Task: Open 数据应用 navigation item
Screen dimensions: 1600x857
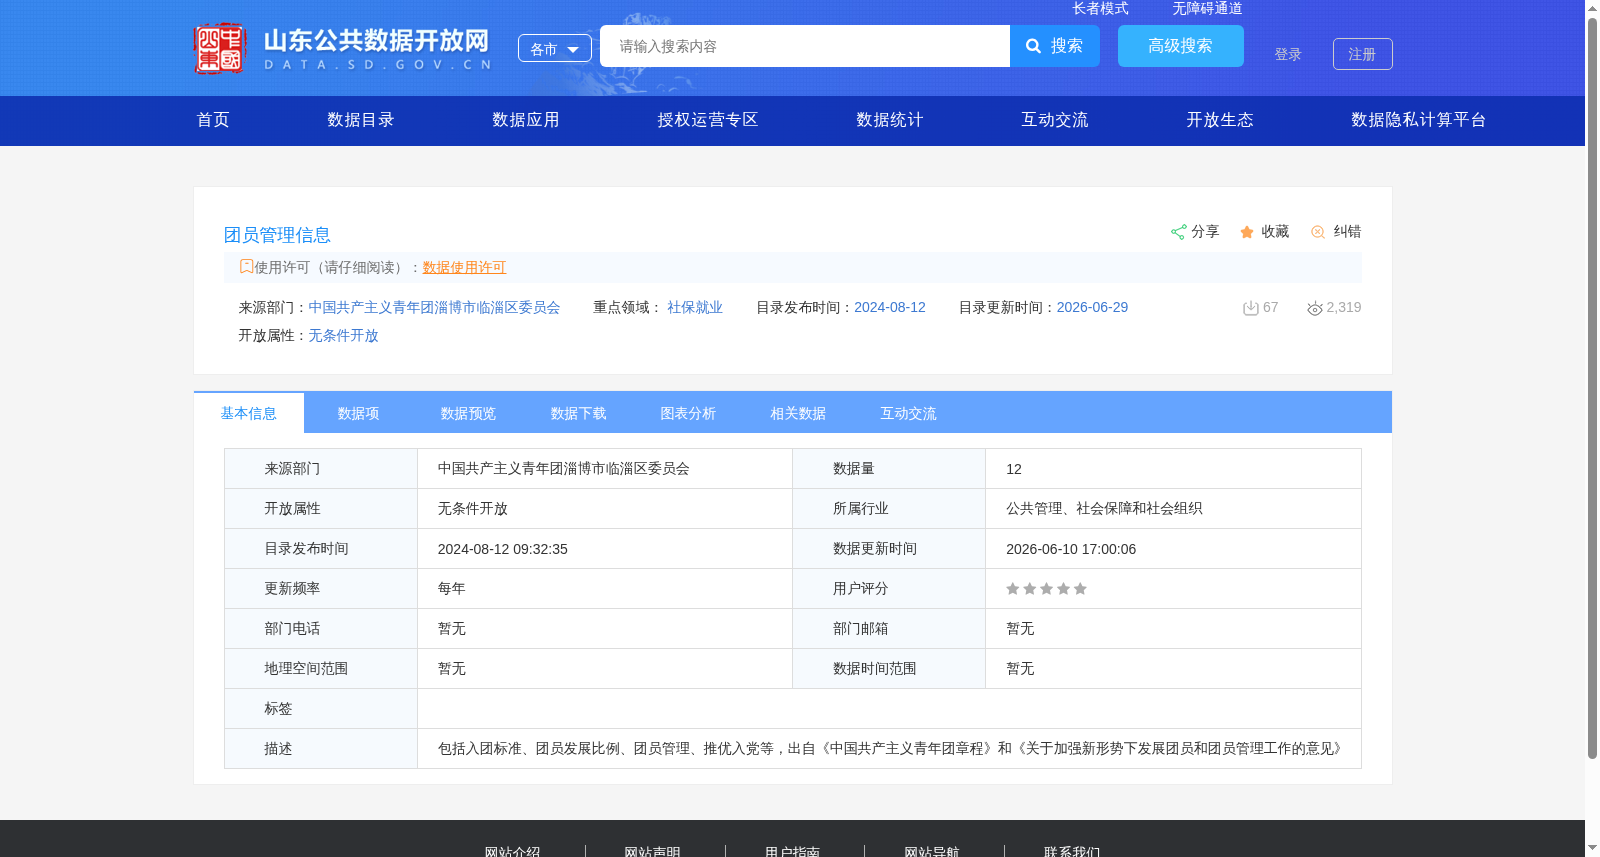Action: [x=526, y=120]
